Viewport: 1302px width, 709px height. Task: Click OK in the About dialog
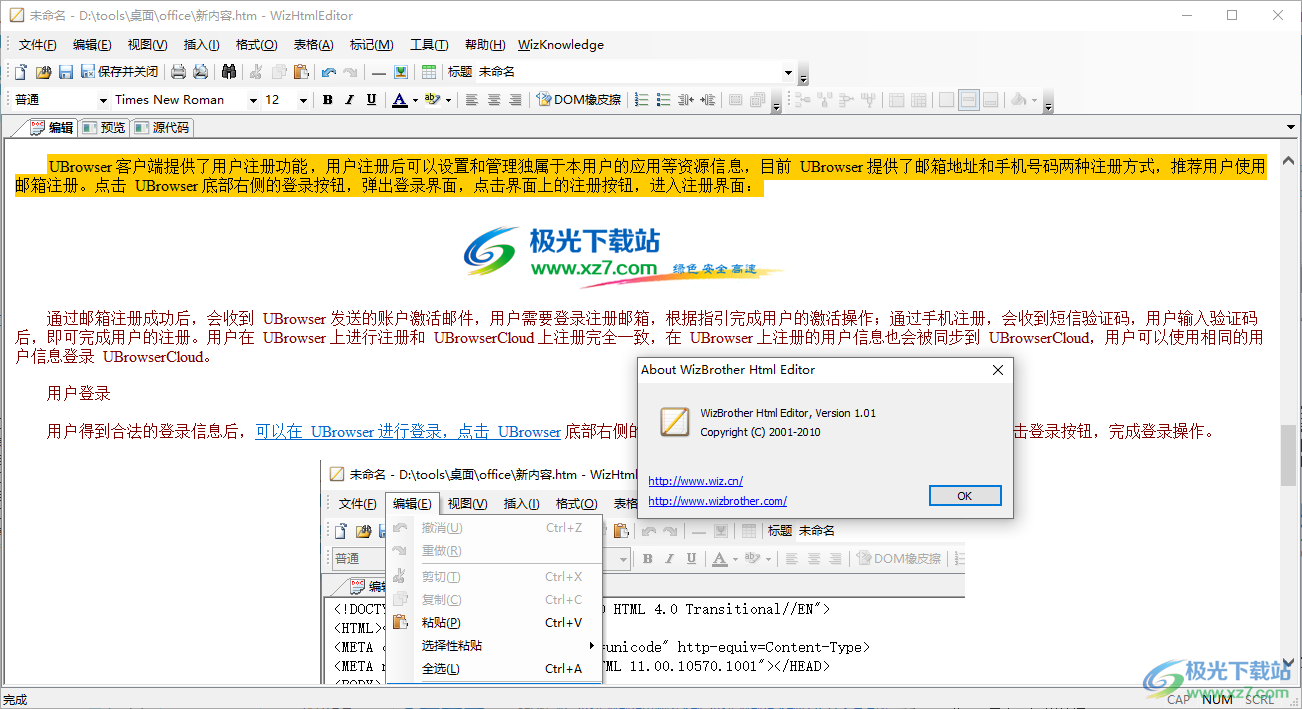pyautogui.click(x=964, y=495)
